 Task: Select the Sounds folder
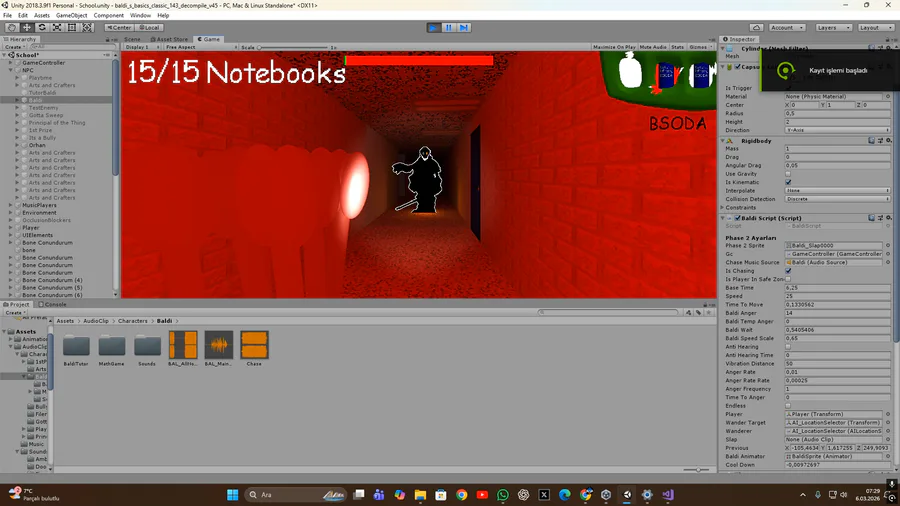(147, 349)
